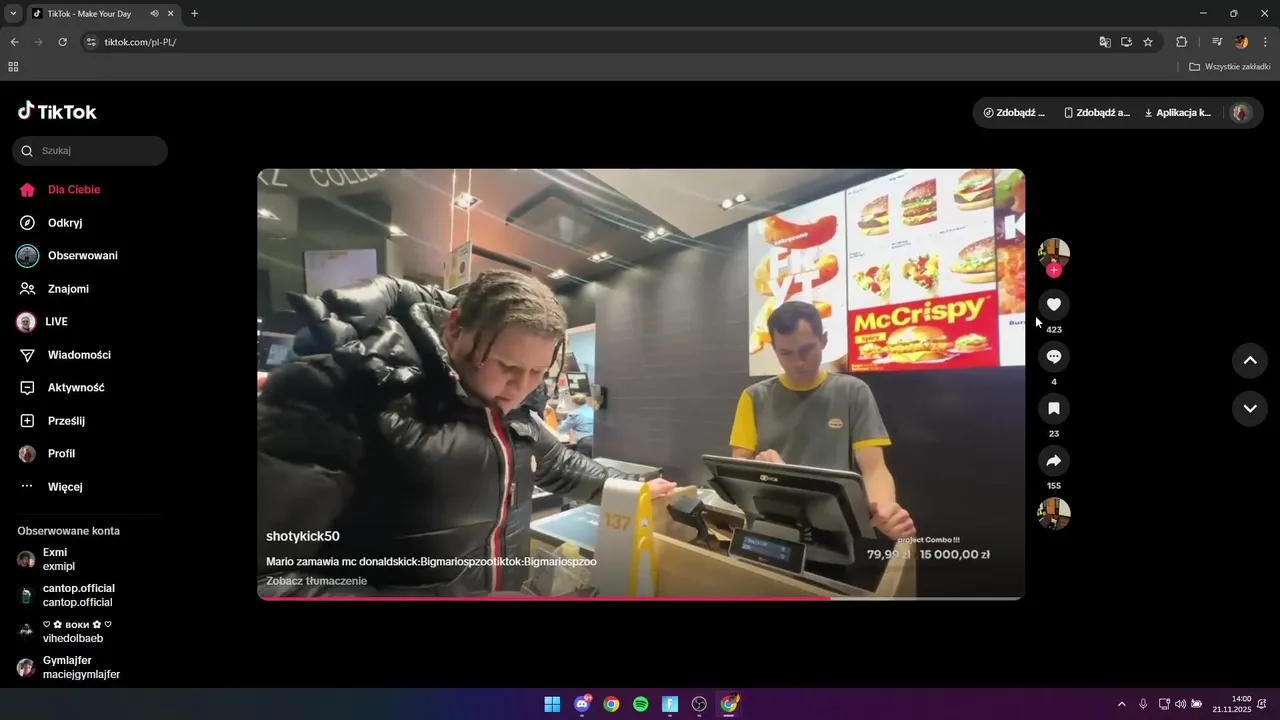Open shotykick50 creator profile link
The width and height of the screenshot is (1280, 720).
coord(302,536)
